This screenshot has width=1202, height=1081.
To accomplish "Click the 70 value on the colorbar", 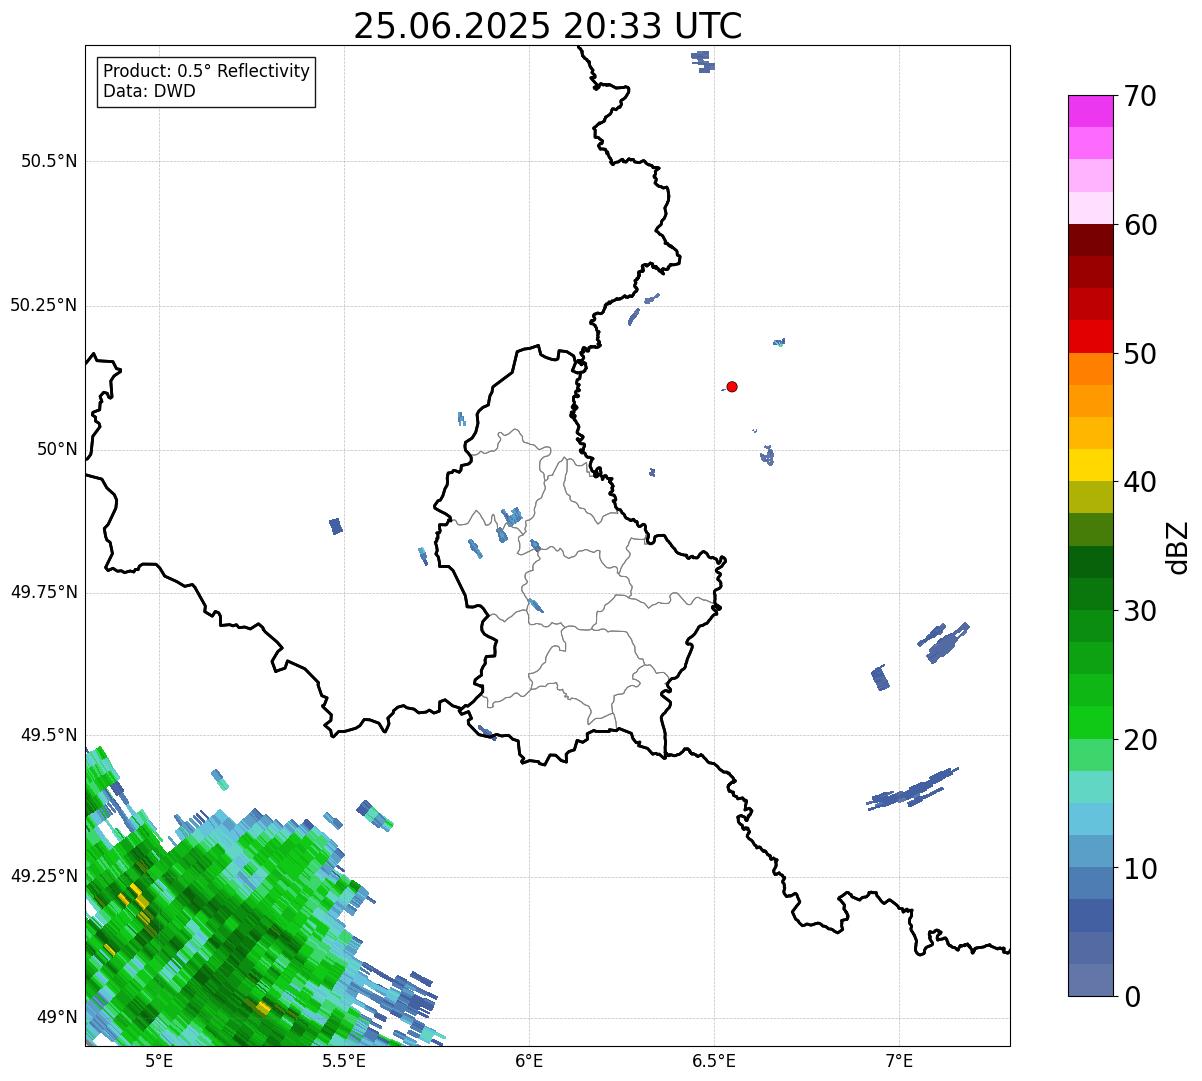I will (x=1140, y=96).
